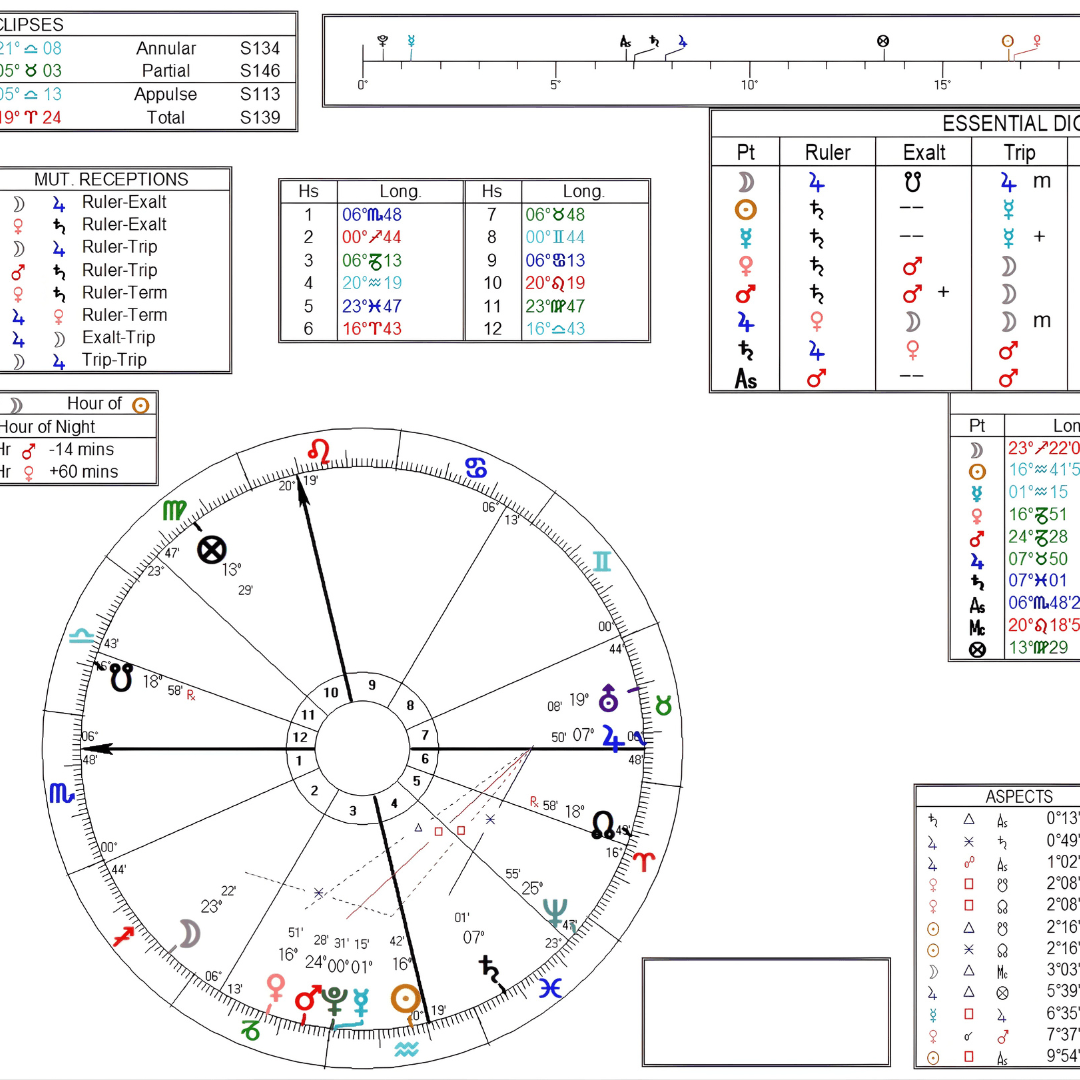Select the Pluto marker on the degree strip
The width and height of the screenshot is (1080, 1080).
[x=383, y=41]
